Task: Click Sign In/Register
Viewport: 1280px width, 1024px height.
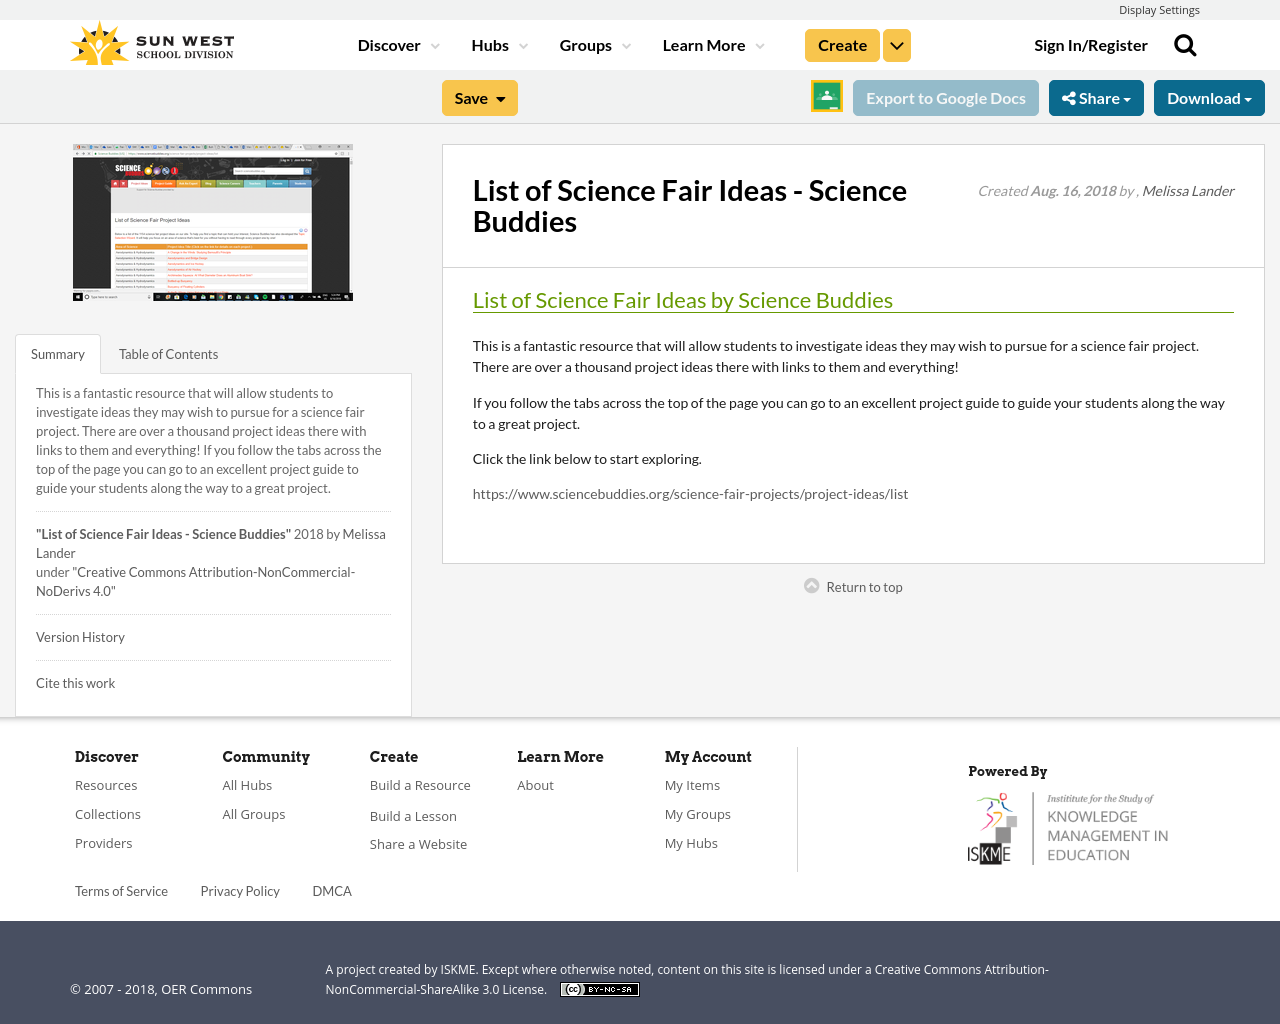Action: point(1091,44)
